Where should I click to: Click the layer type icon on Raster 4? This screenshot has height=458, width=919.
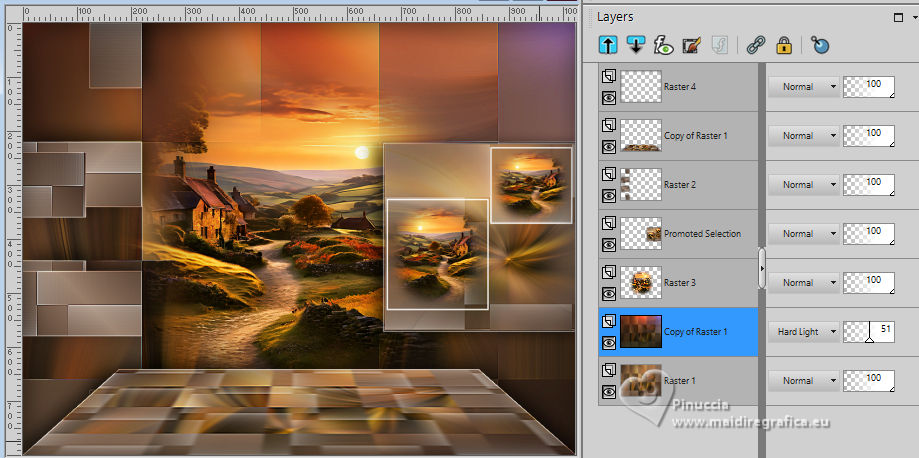[608, 76]
